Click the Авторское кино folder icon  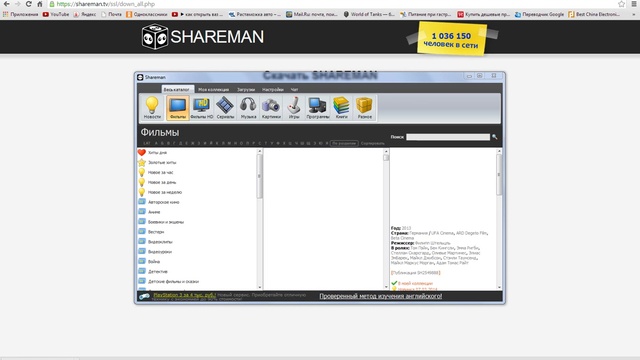pos(142,202)
